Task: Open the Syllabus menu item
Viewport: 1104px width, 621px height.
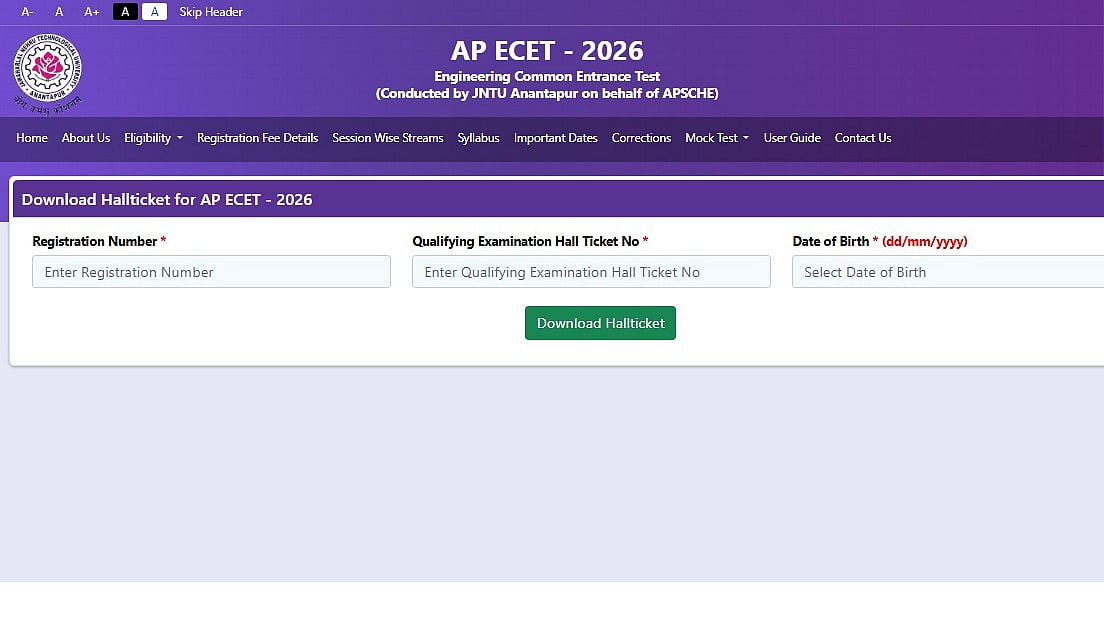Action: [478, 138]
